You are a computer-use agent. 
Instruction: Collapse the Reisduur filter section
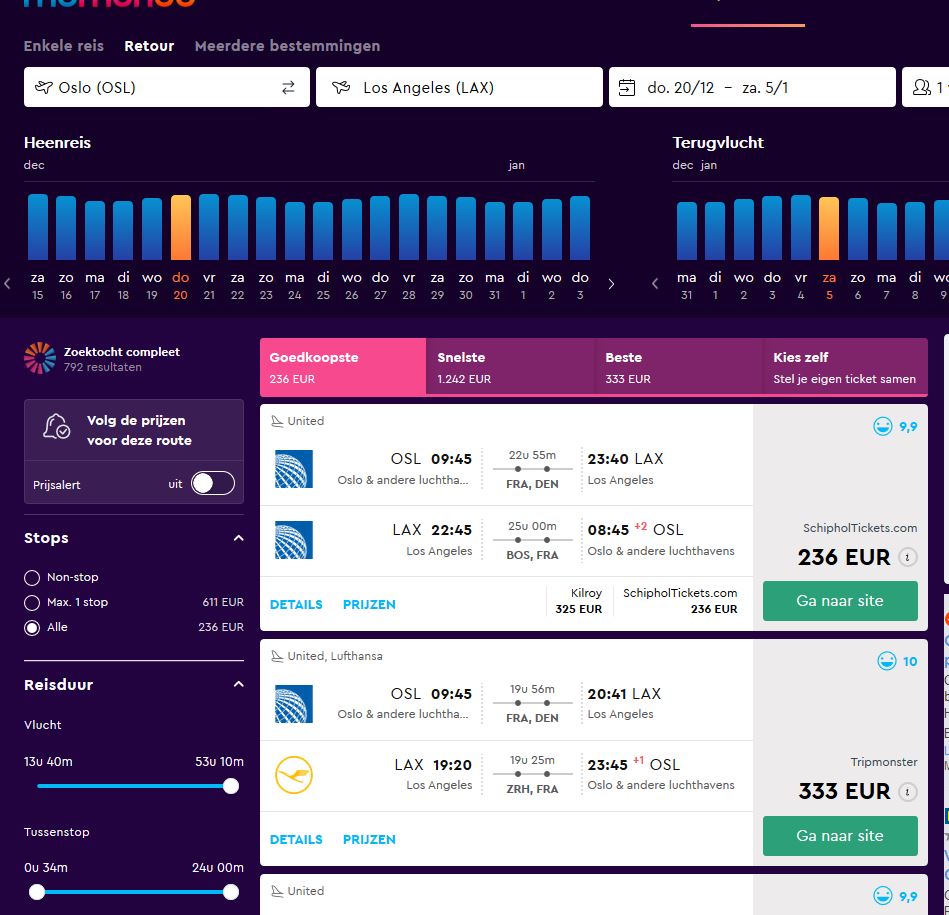238,684
